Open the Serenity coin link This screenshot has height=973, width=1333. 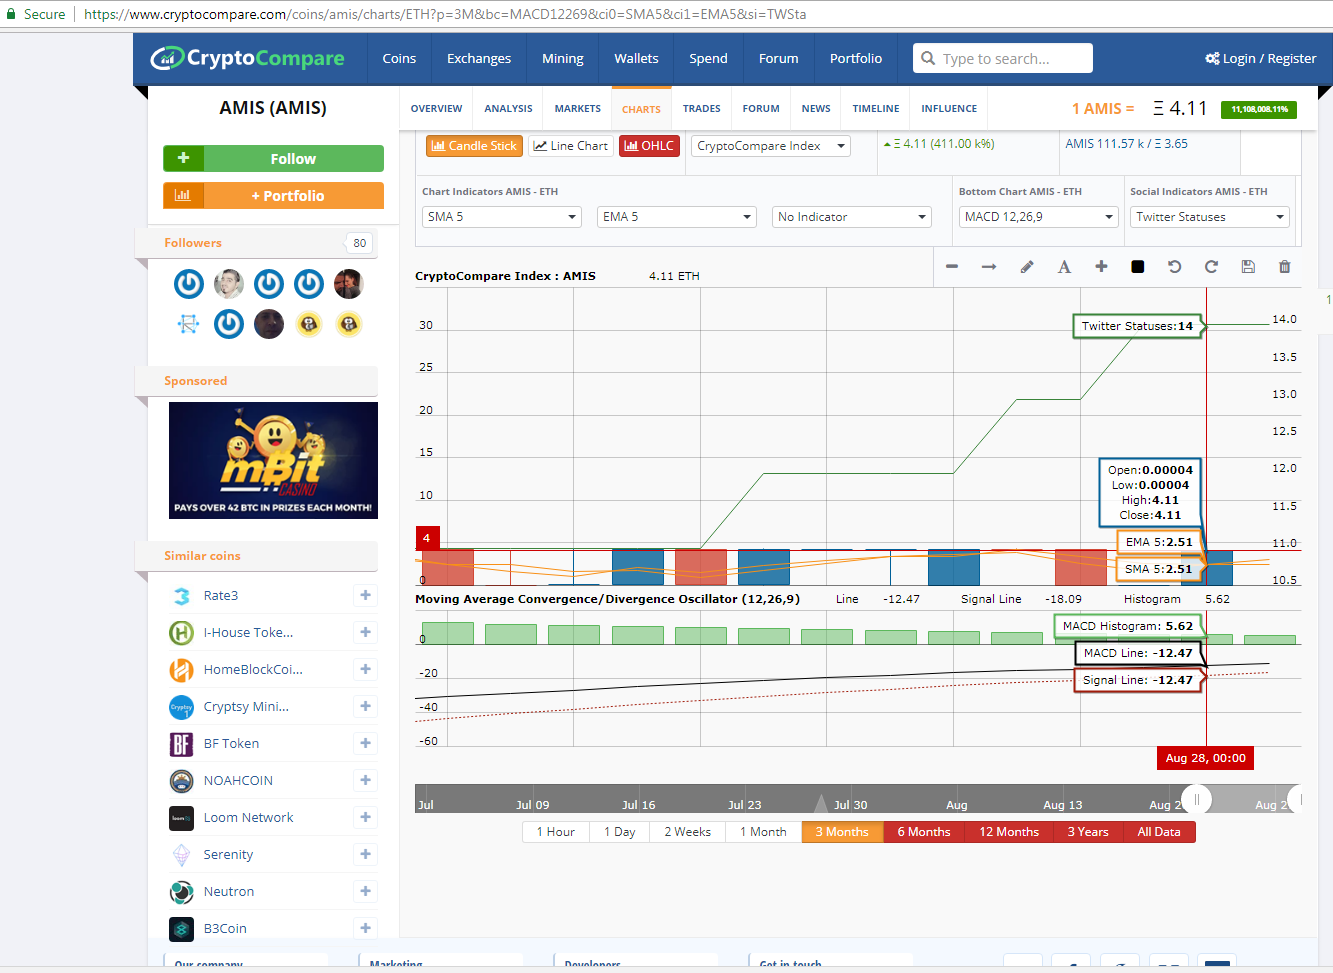coord(228,855)
